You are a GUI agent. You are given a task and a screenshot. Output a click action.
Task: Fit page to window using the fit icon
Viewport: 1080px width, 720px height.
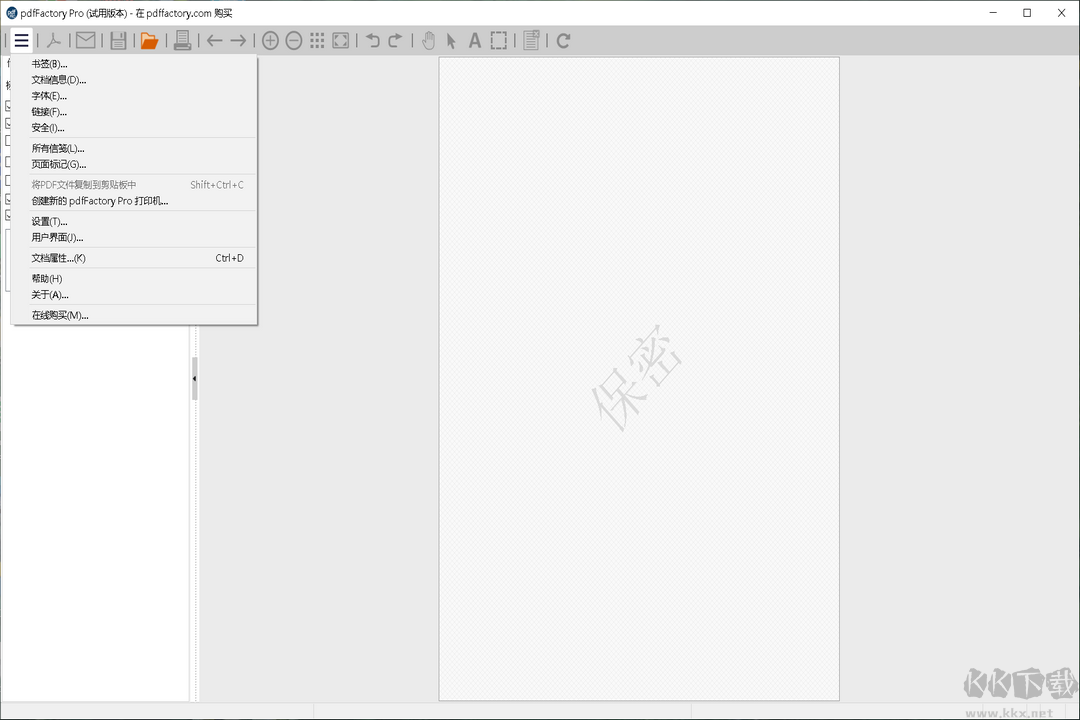pyautogui.click(x=341, y=40)
